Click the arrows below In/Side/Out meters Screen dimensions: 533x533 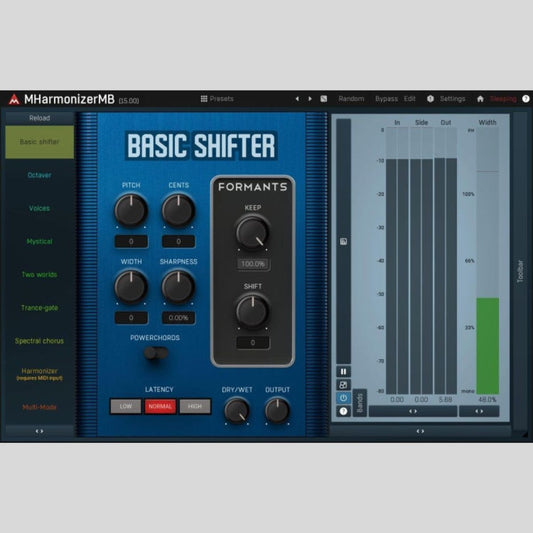413,411
